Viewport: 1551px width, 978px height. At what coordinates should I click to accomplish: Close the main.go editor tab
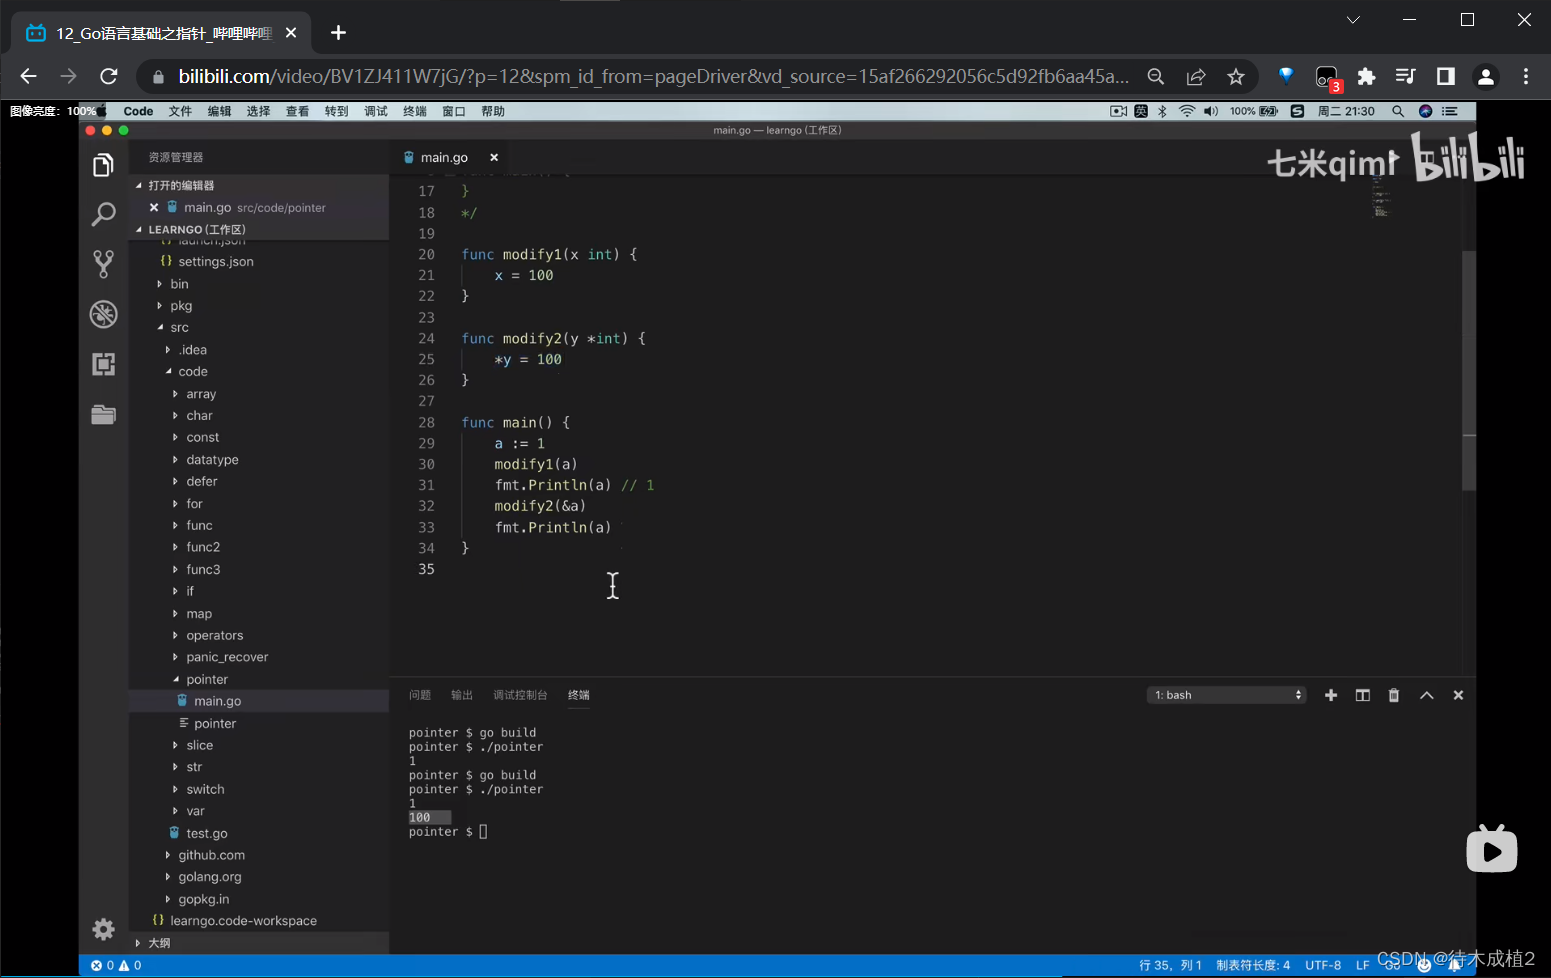(x=494, y=157)
